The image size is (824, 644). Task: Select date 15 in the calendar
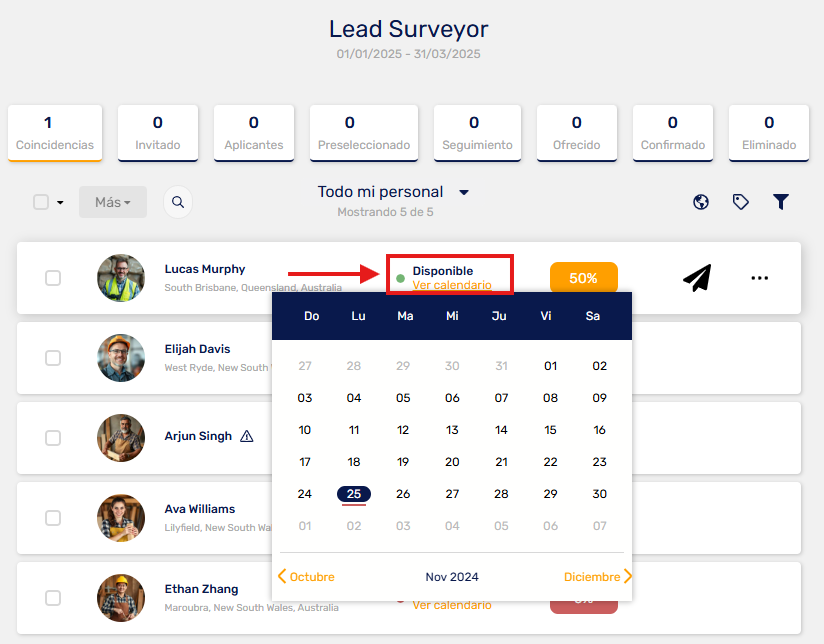[x=550, y=430]
